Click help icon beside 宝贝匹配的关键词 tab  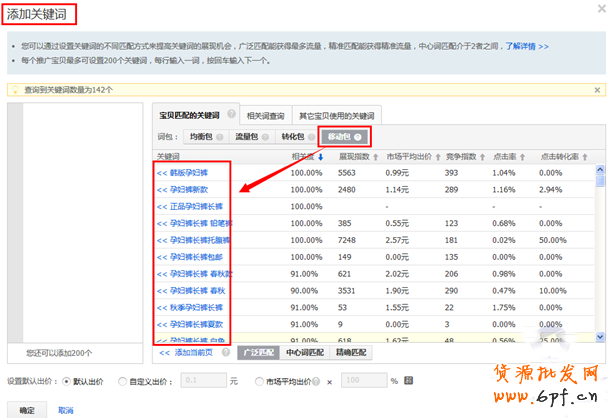click(x=232, y=115)
